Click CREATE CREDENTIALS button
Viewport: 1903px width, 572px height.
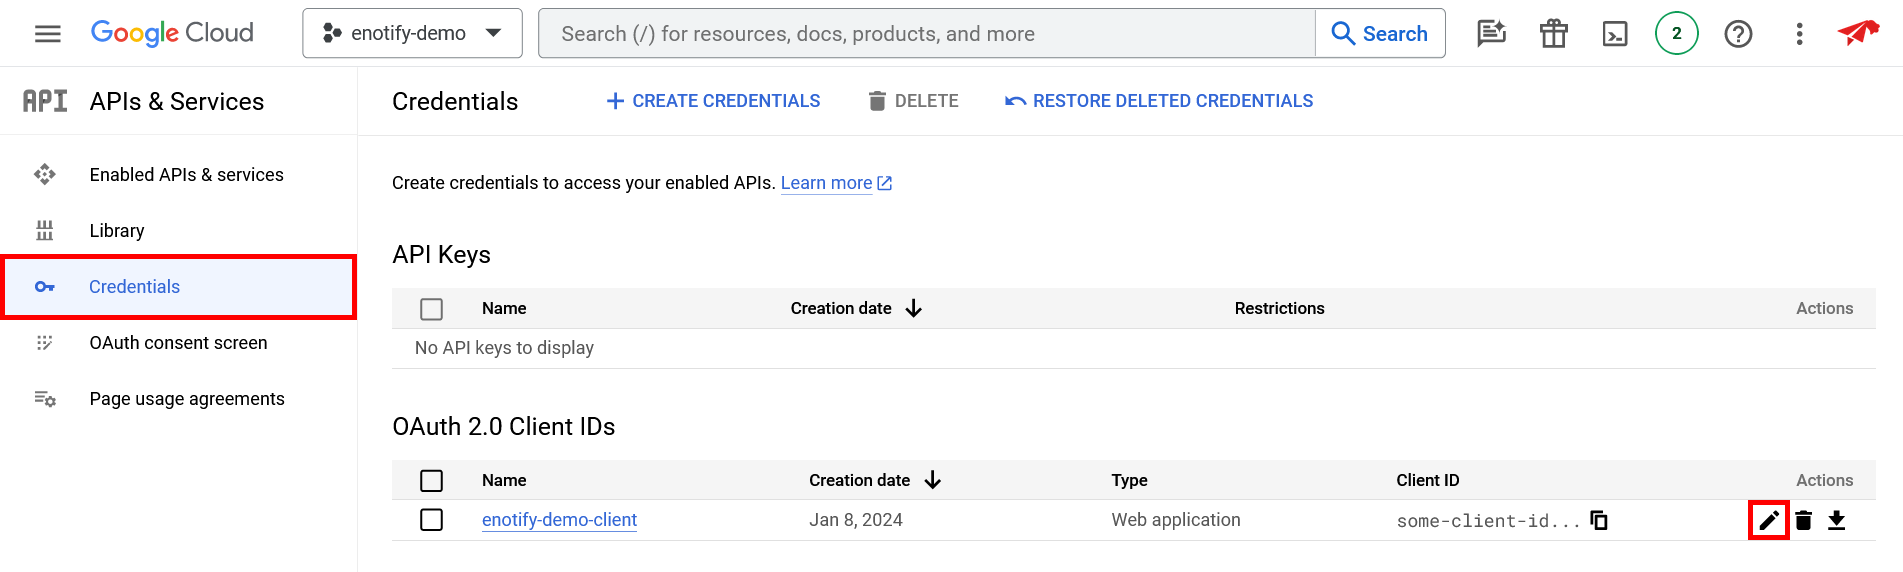pos(713,101)
